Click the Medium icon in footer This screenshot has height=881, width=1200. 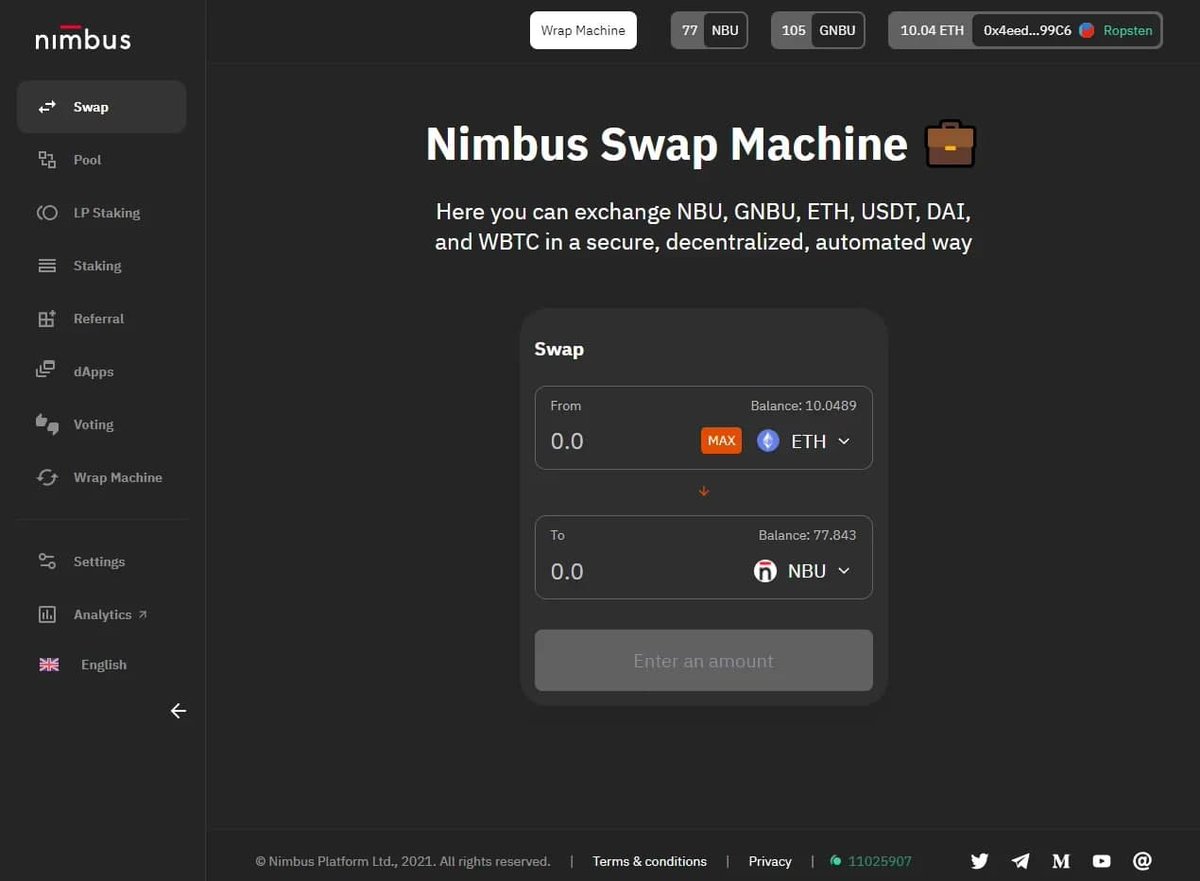pos(1061,861)
